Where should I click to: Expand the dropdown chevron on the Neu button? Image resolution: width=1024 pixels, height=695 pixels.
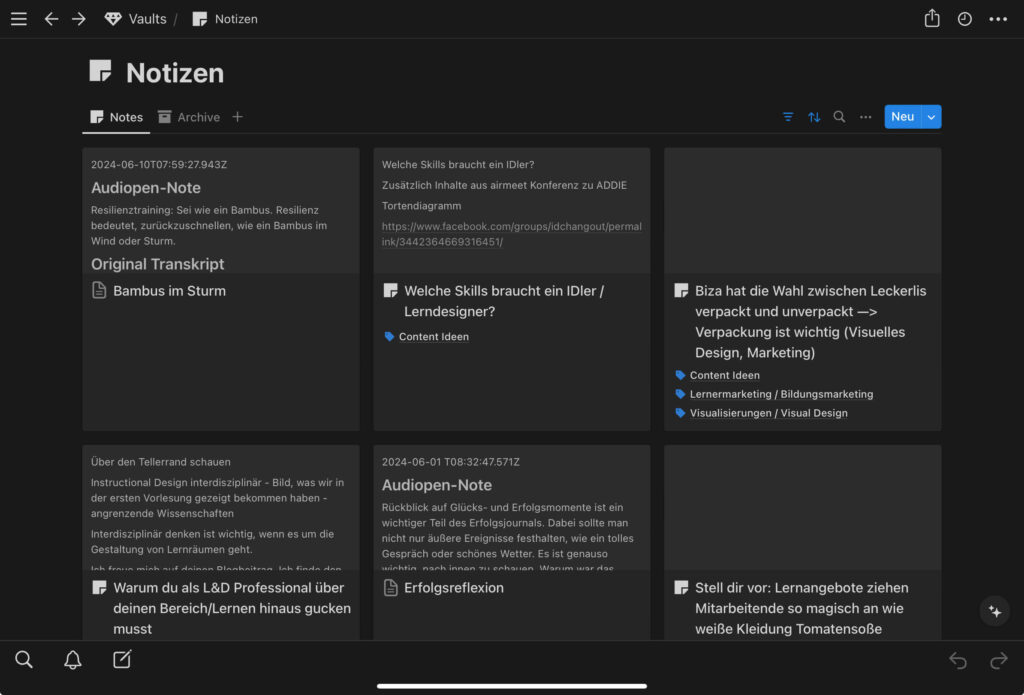tap(931, 116)
